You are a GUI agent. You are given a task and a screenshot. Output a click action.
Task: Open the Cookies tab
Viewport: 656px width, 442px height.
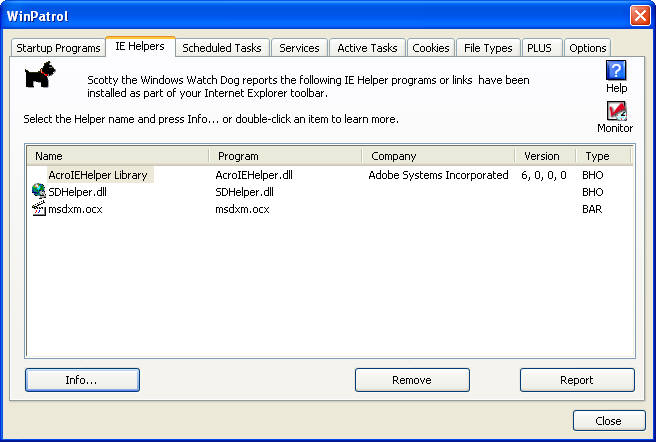[x=431, y=48]
